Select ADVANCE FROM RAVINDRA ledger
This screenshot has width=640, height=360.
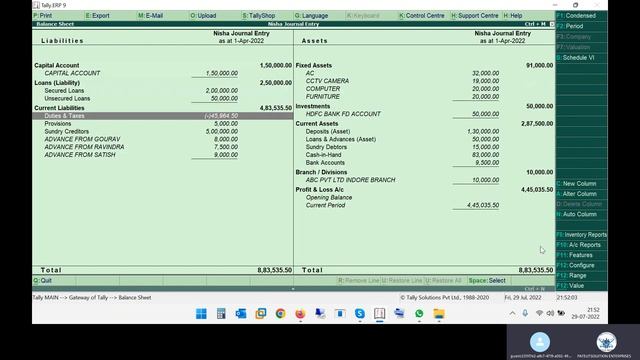coord(162,147)
